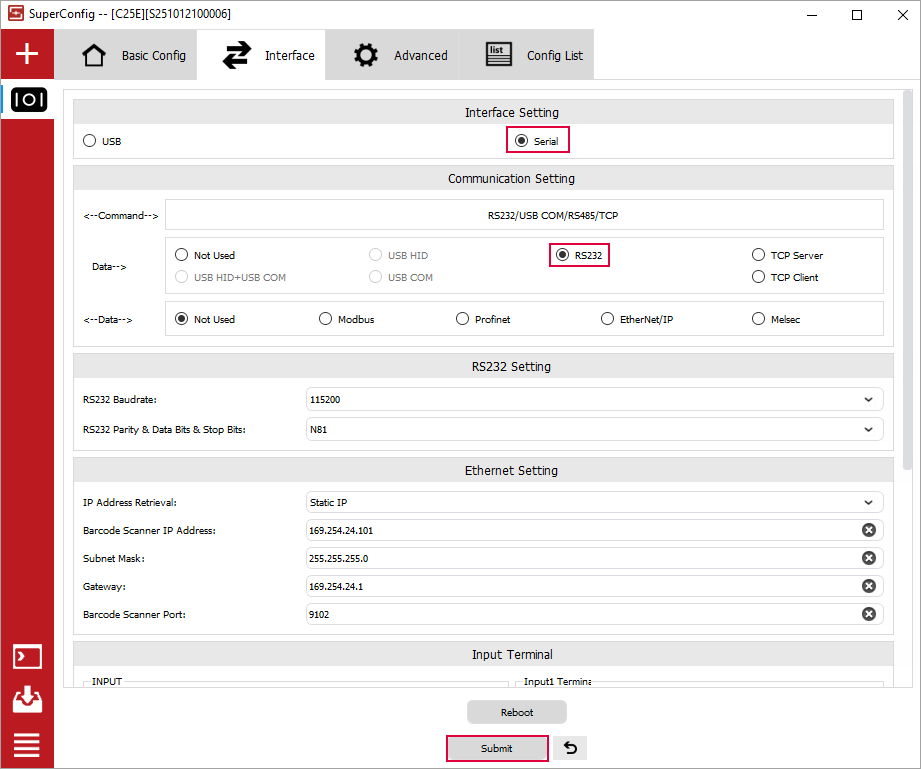Switch to the Basic Config tab
Image resolution: width=921 pixels, height=769 pixels.
[133, 55]
